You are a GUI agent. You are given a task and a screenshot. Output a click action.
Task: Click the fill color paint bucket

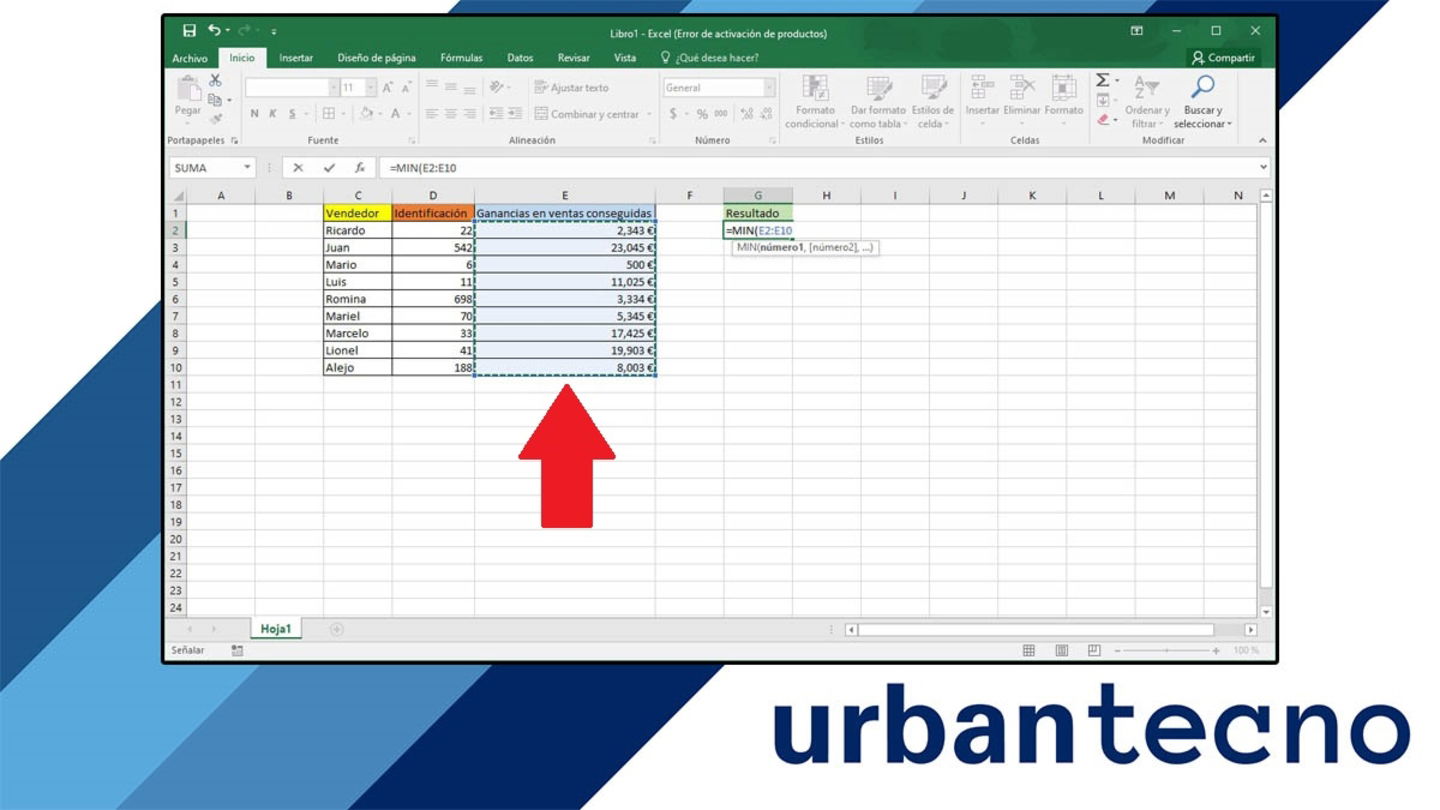click(366, 114)
